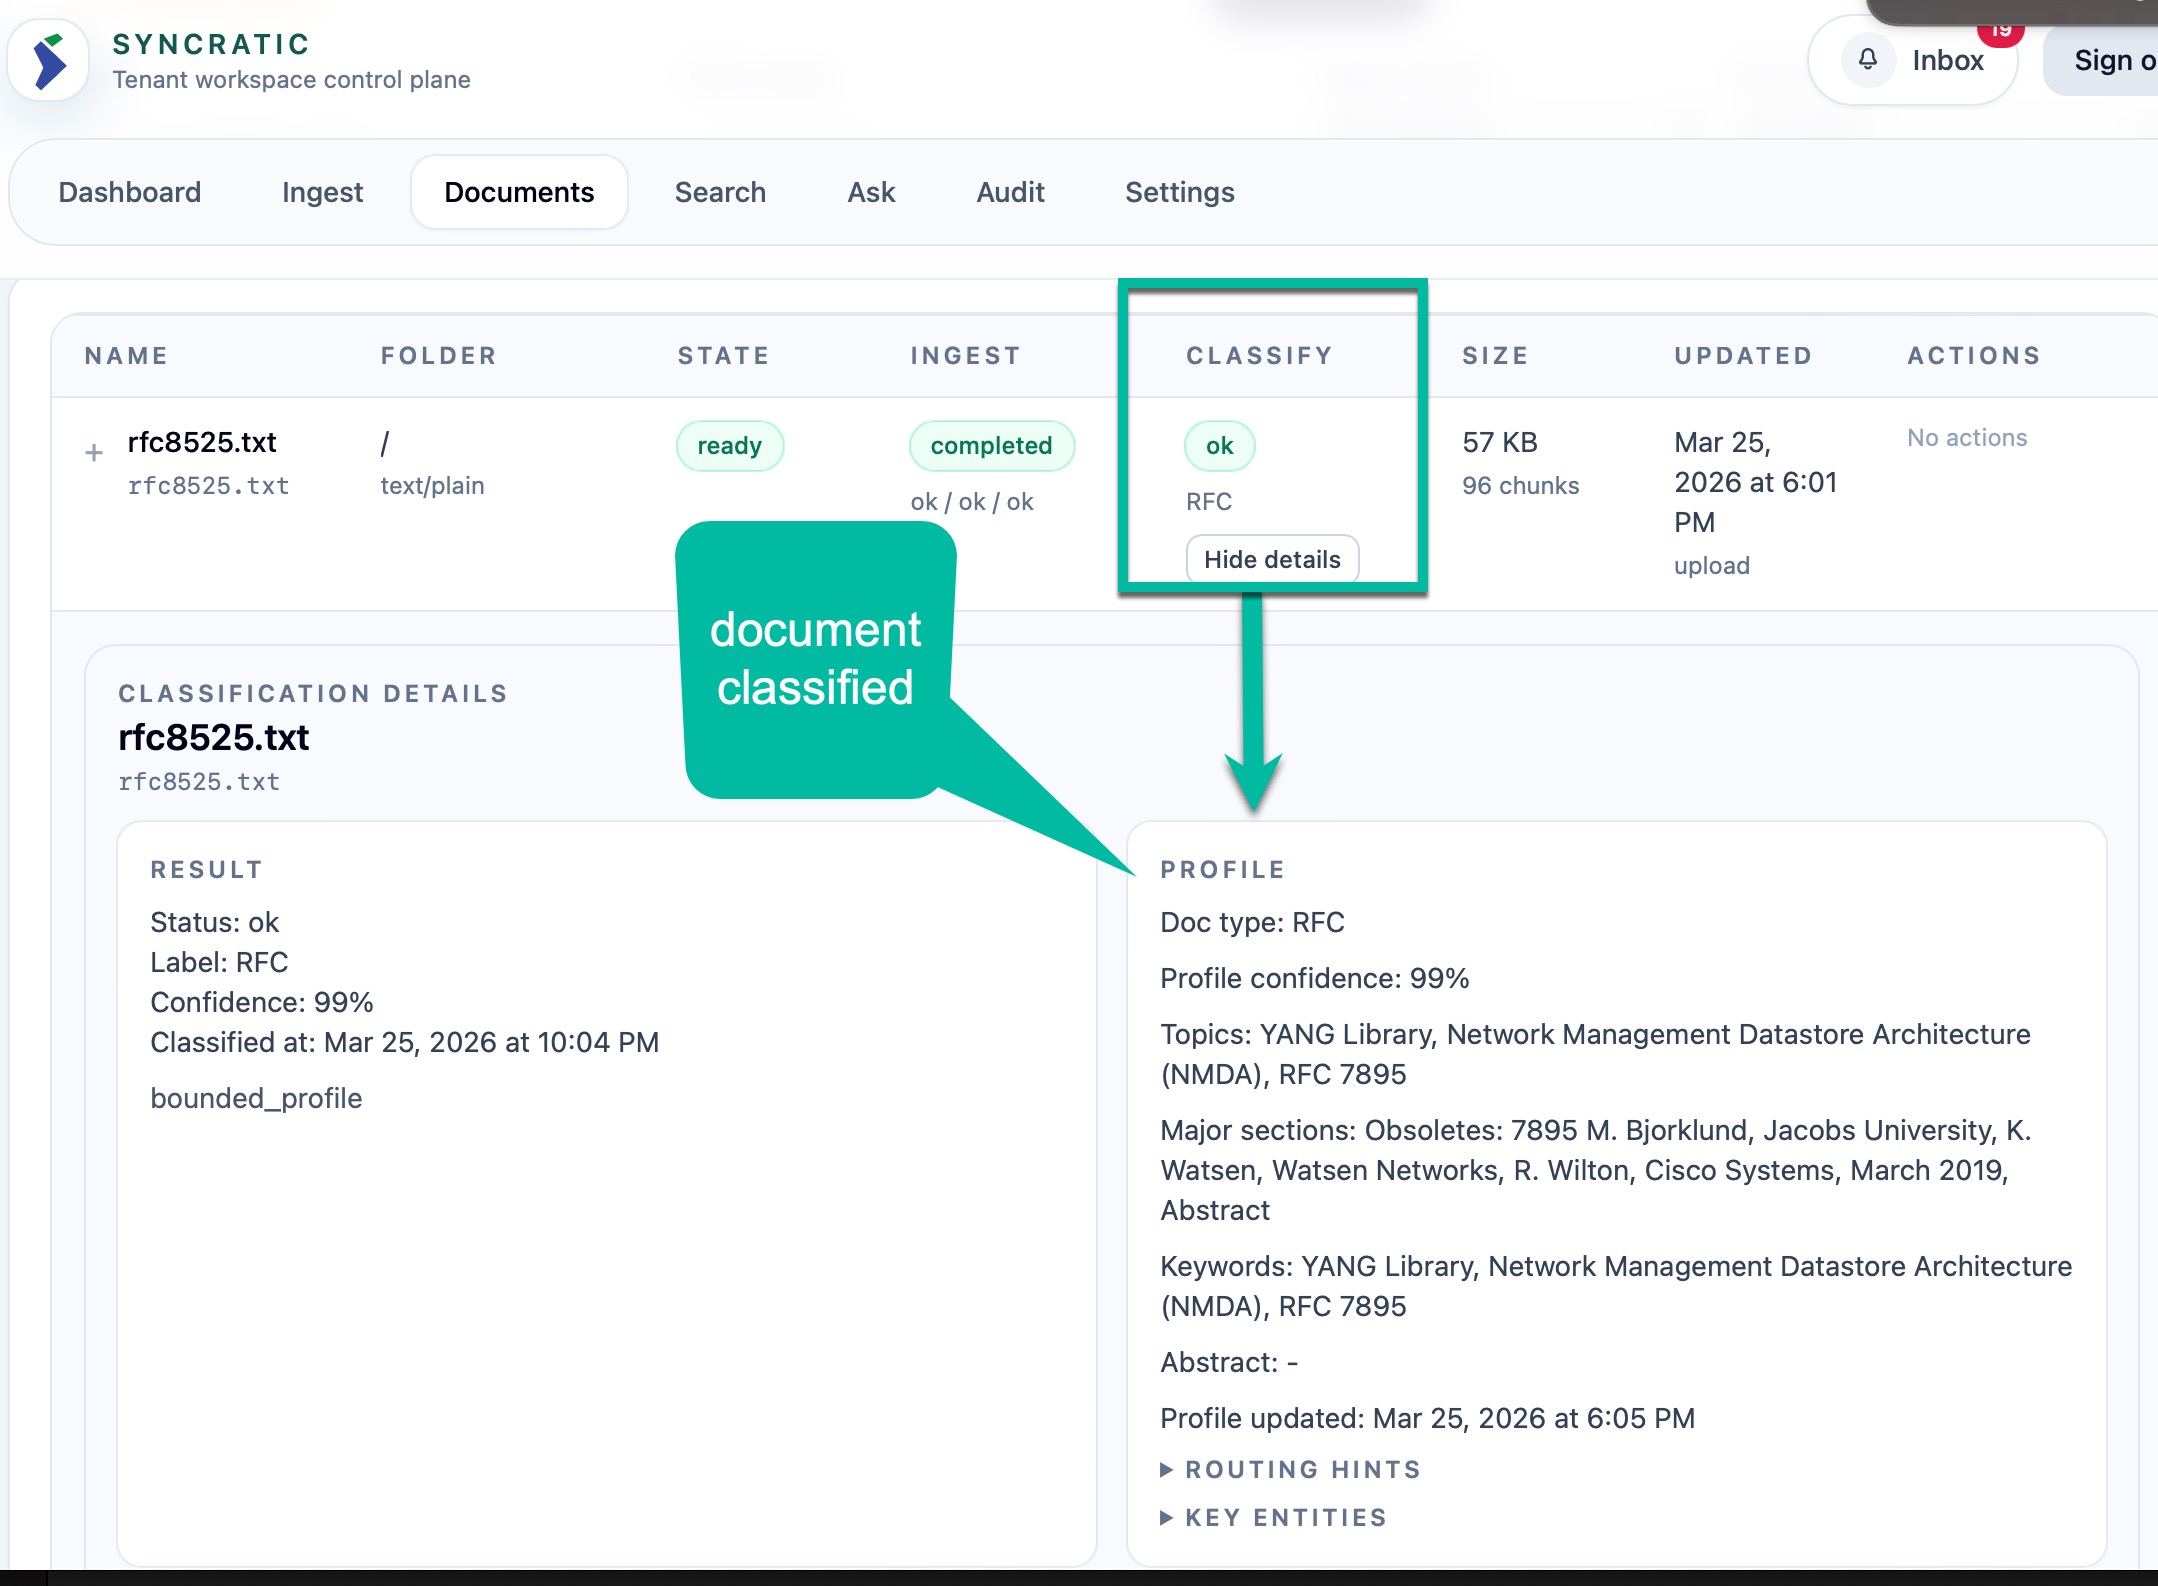Image resolution: width=2158 pixels, height=1586 pixels.
Task: Click the completed ingest badge
Action: 991,446
